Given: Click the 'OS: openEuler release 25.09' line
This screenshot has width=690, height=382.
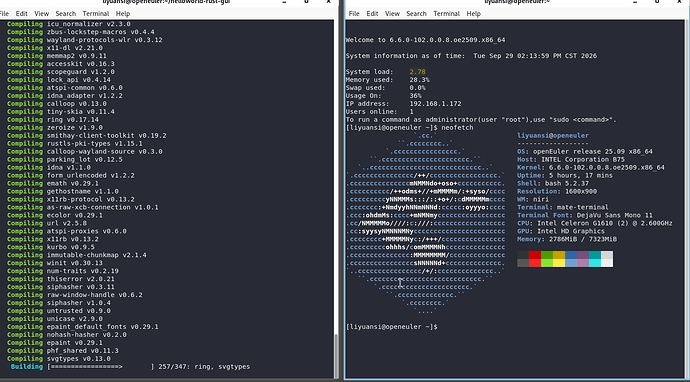Looking at the screenshot, I should coord(585,151).
